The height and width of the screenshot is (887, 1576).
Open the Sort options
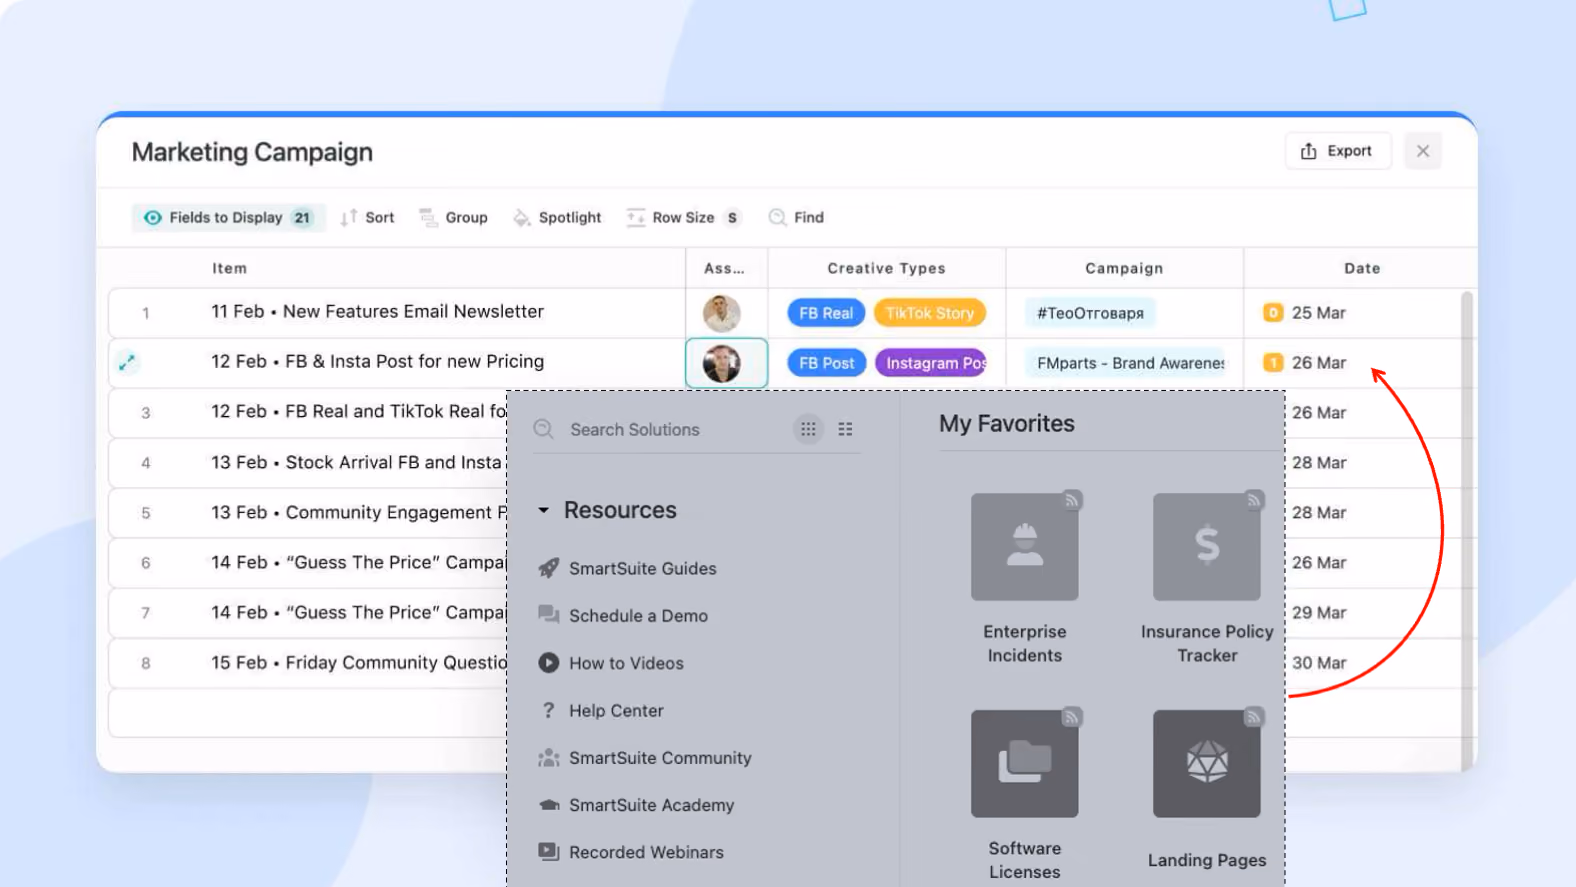(x=367, y=217)
